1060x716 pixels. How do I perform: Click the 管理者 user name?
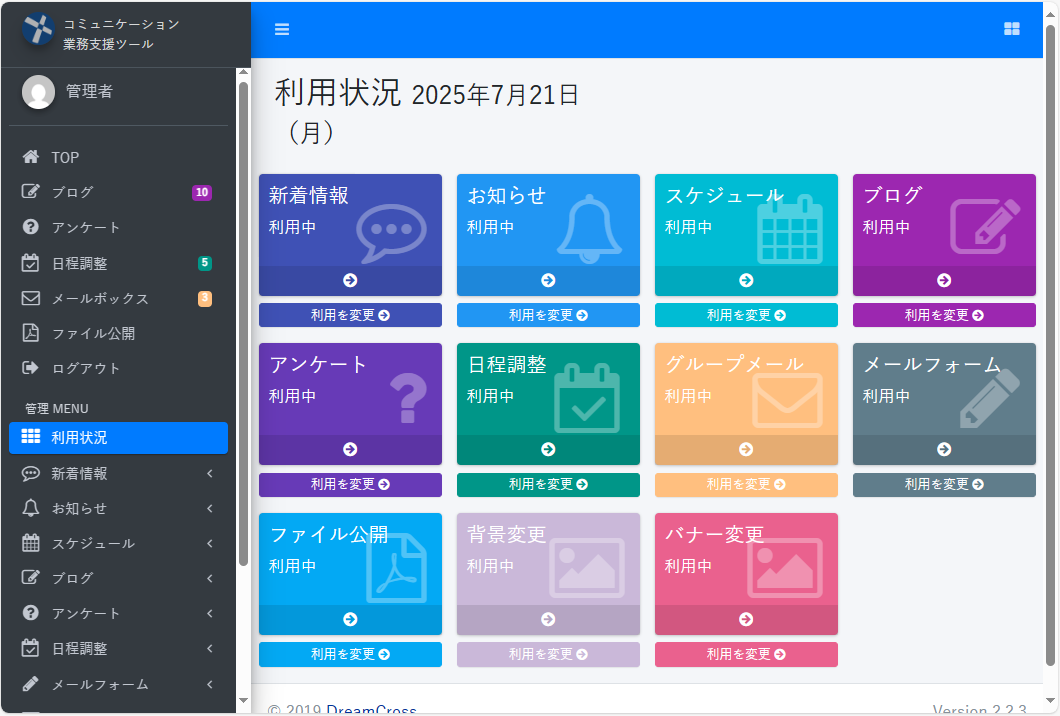pyautogui.click(x=89, y=91)
